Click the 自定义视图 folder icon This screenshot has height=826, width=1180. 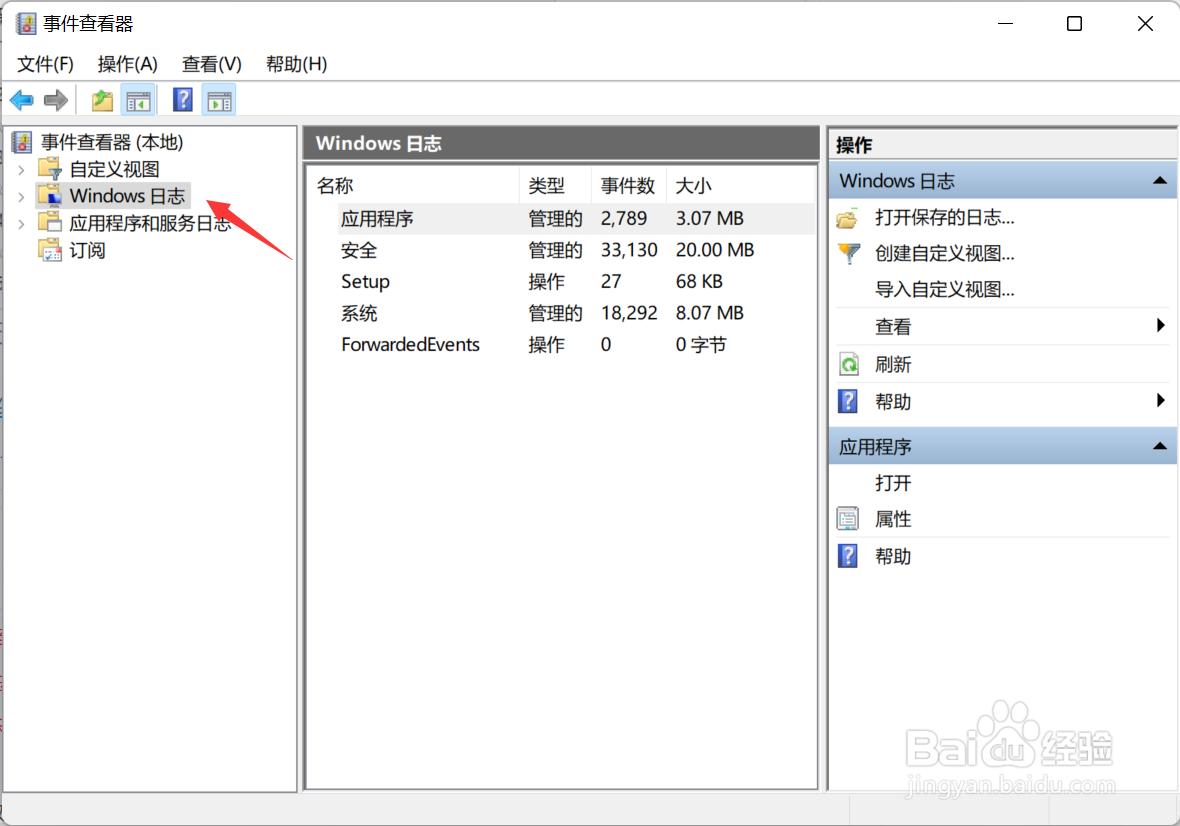(50, 169)
